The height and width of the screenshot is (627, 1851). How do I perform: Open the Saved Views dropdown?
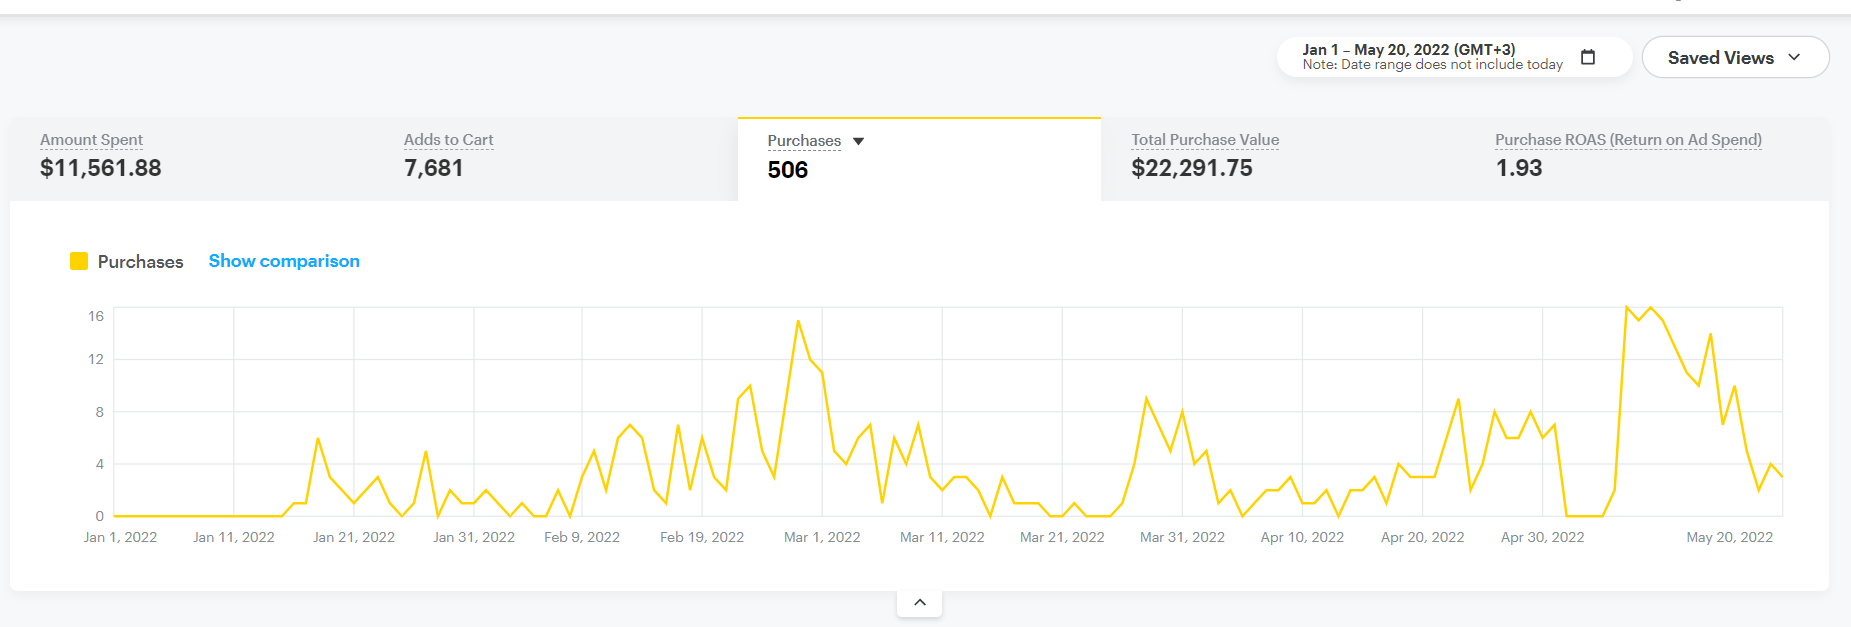pyautogui.click(x=1734, y=58)
